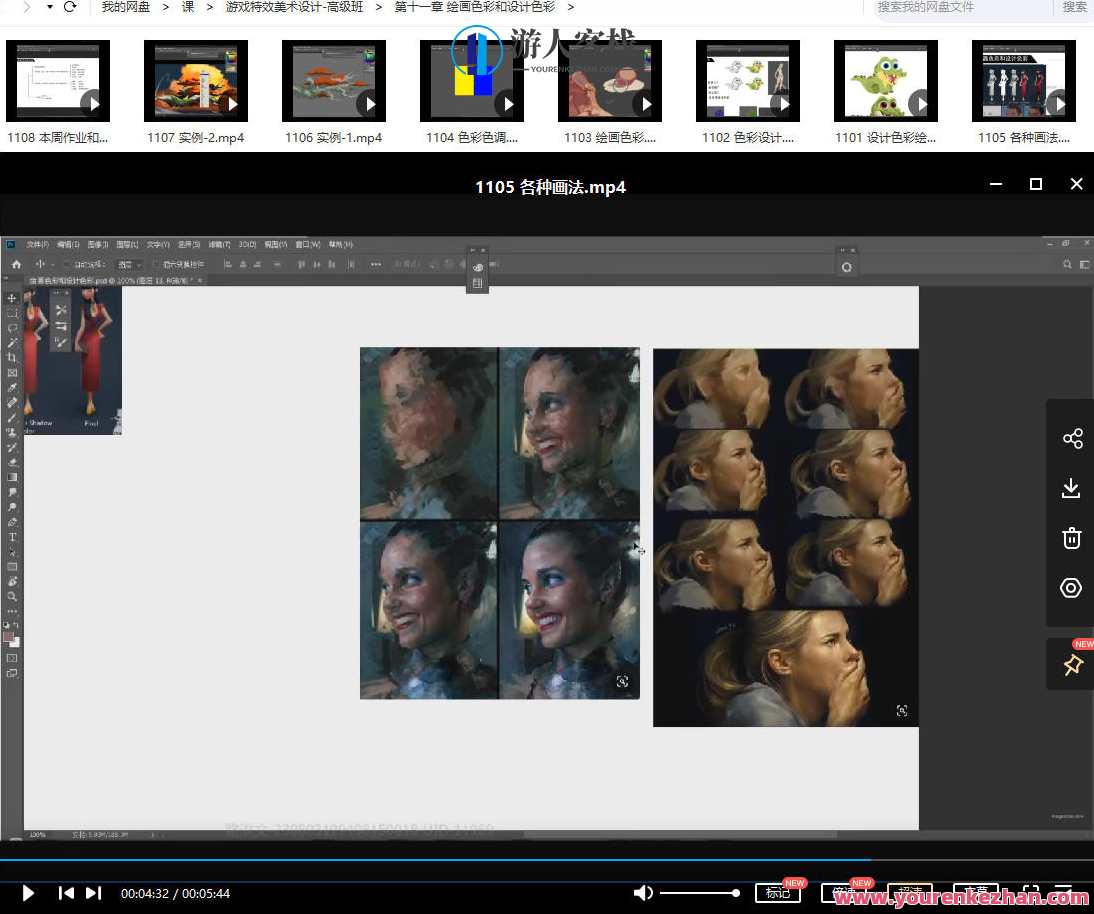Mute the video using the speaker icon

coord(644,893)
